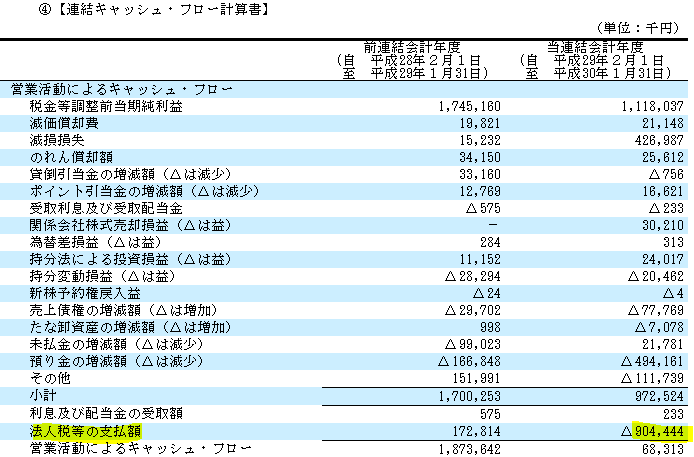The width and height of the screenshot is (694, 457).
Task: Click the value △20,462
Action: click(656, 277)
